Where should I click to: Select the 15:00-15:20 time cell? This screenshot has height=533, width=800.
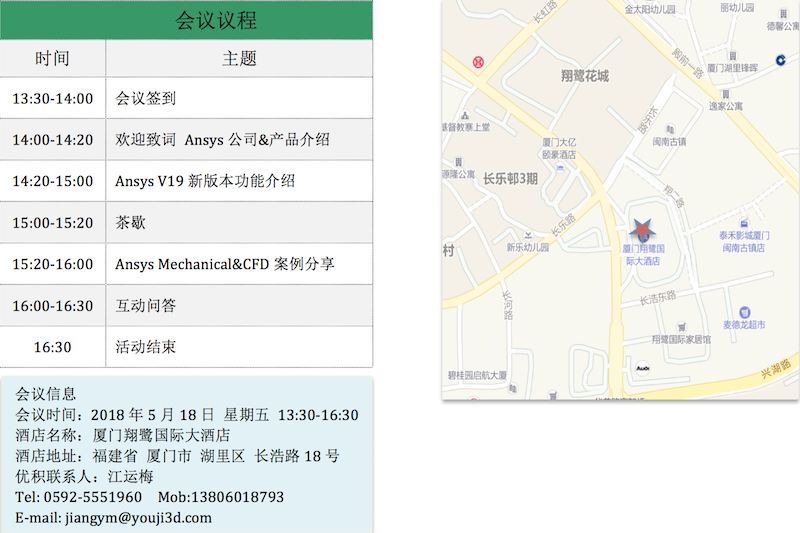point(53,222)
